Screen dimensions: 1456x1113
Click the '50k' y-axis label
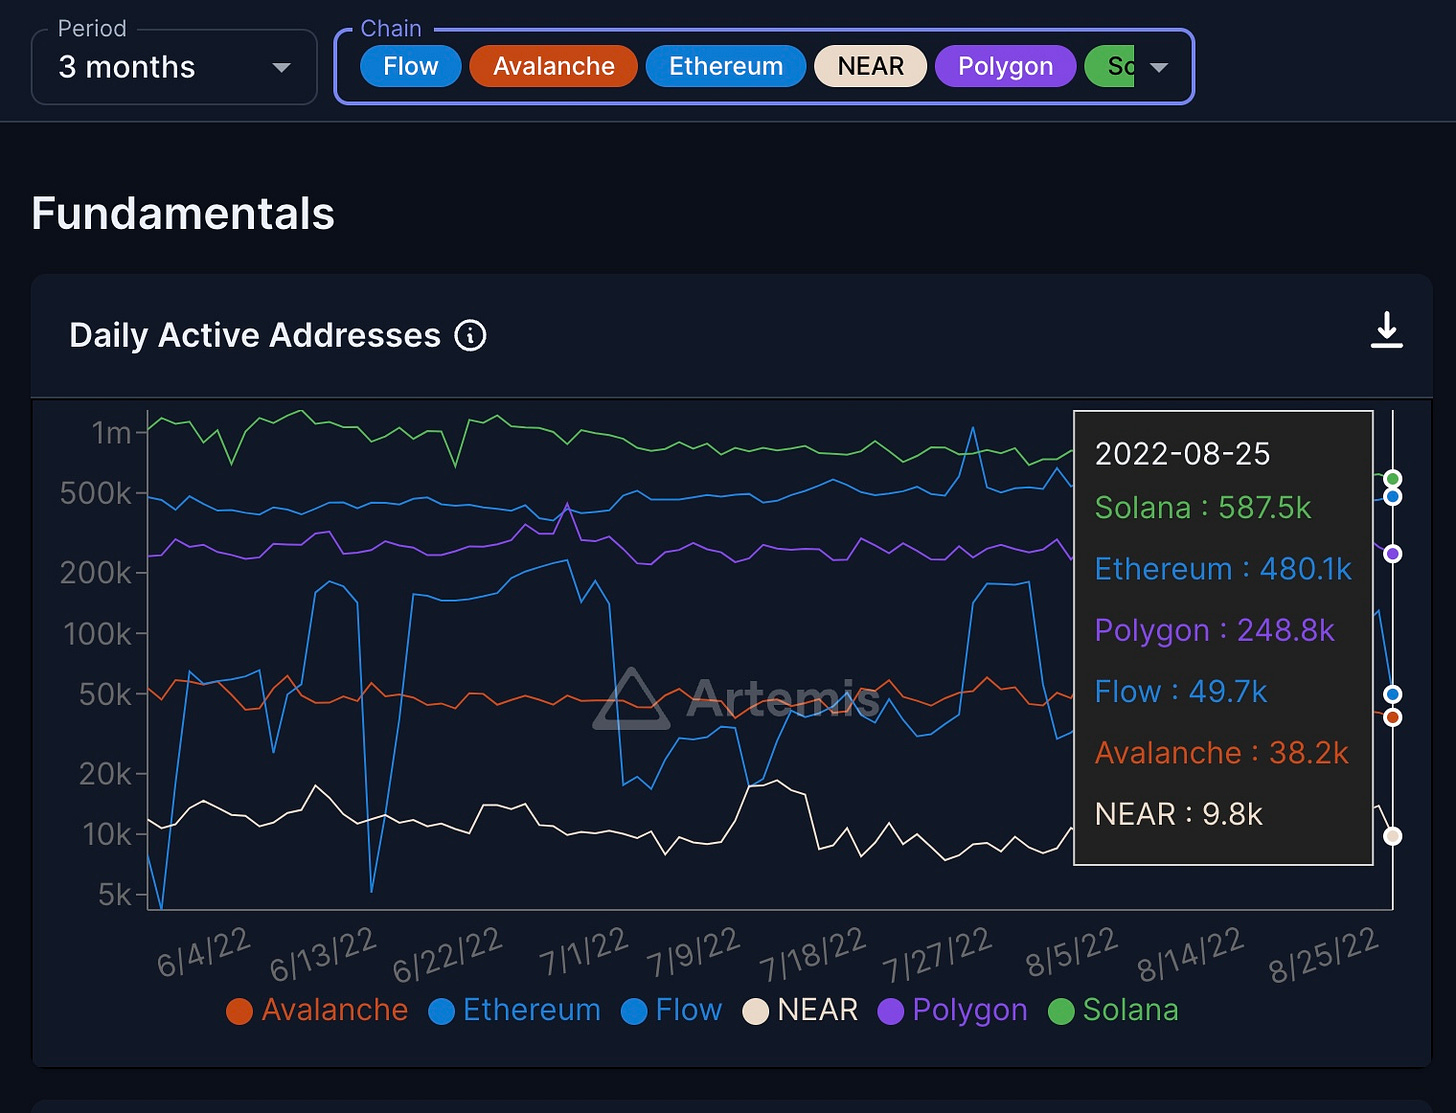click(106, 693)
